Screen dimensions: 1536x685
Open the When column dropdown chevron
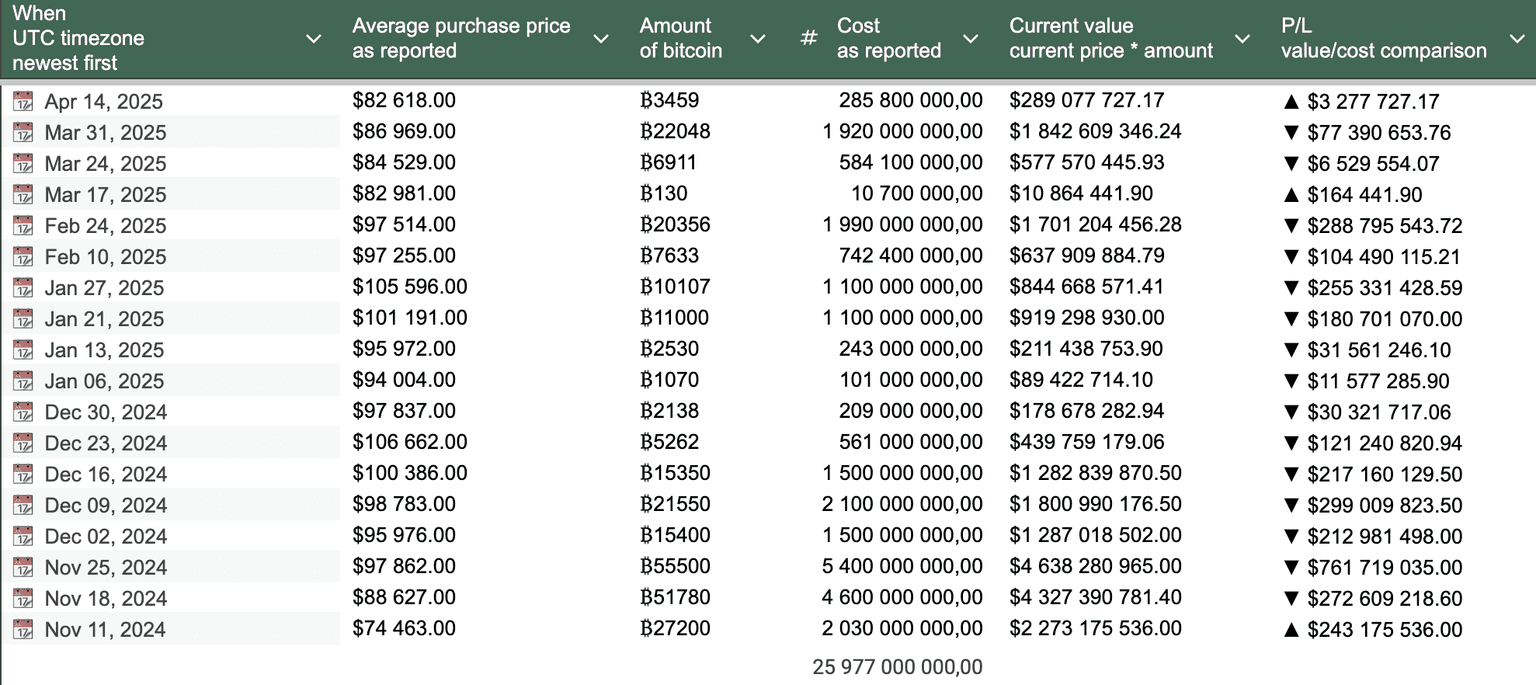[313, 39]
